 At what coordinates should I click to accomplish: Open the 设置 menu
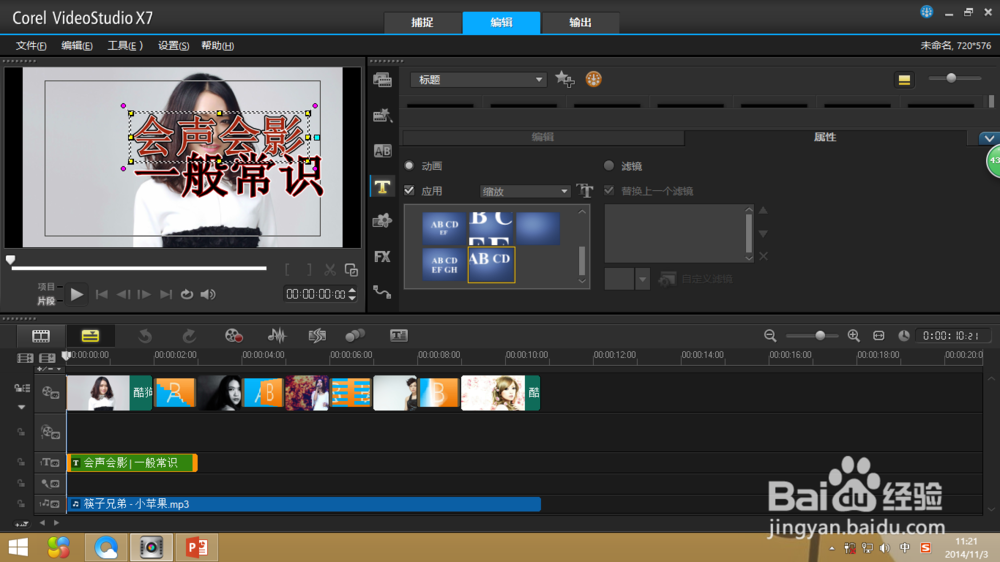[173, 46]
